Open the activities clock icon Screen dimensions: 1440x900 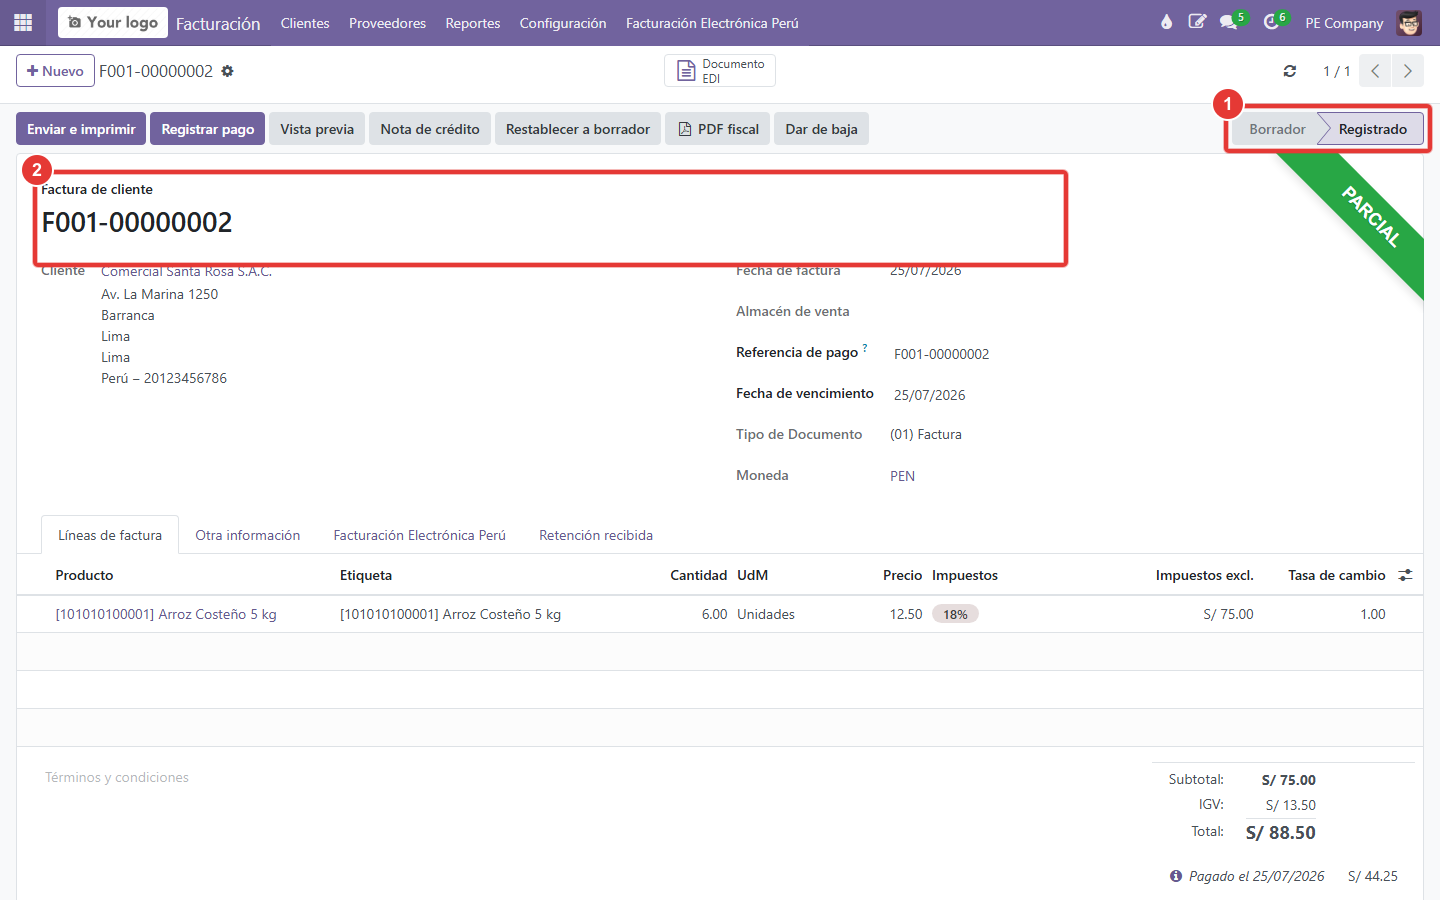1271,22
